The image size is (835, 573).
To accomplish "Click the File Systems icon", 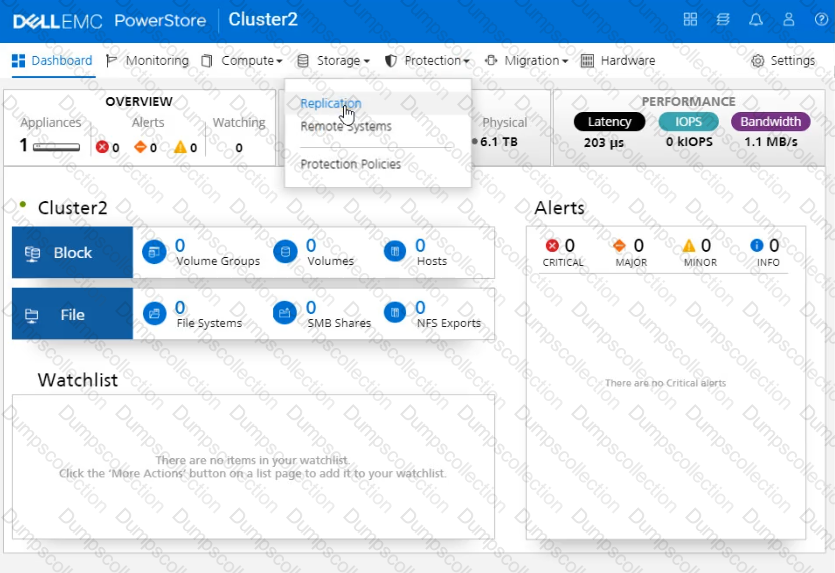I will (155, 314).
